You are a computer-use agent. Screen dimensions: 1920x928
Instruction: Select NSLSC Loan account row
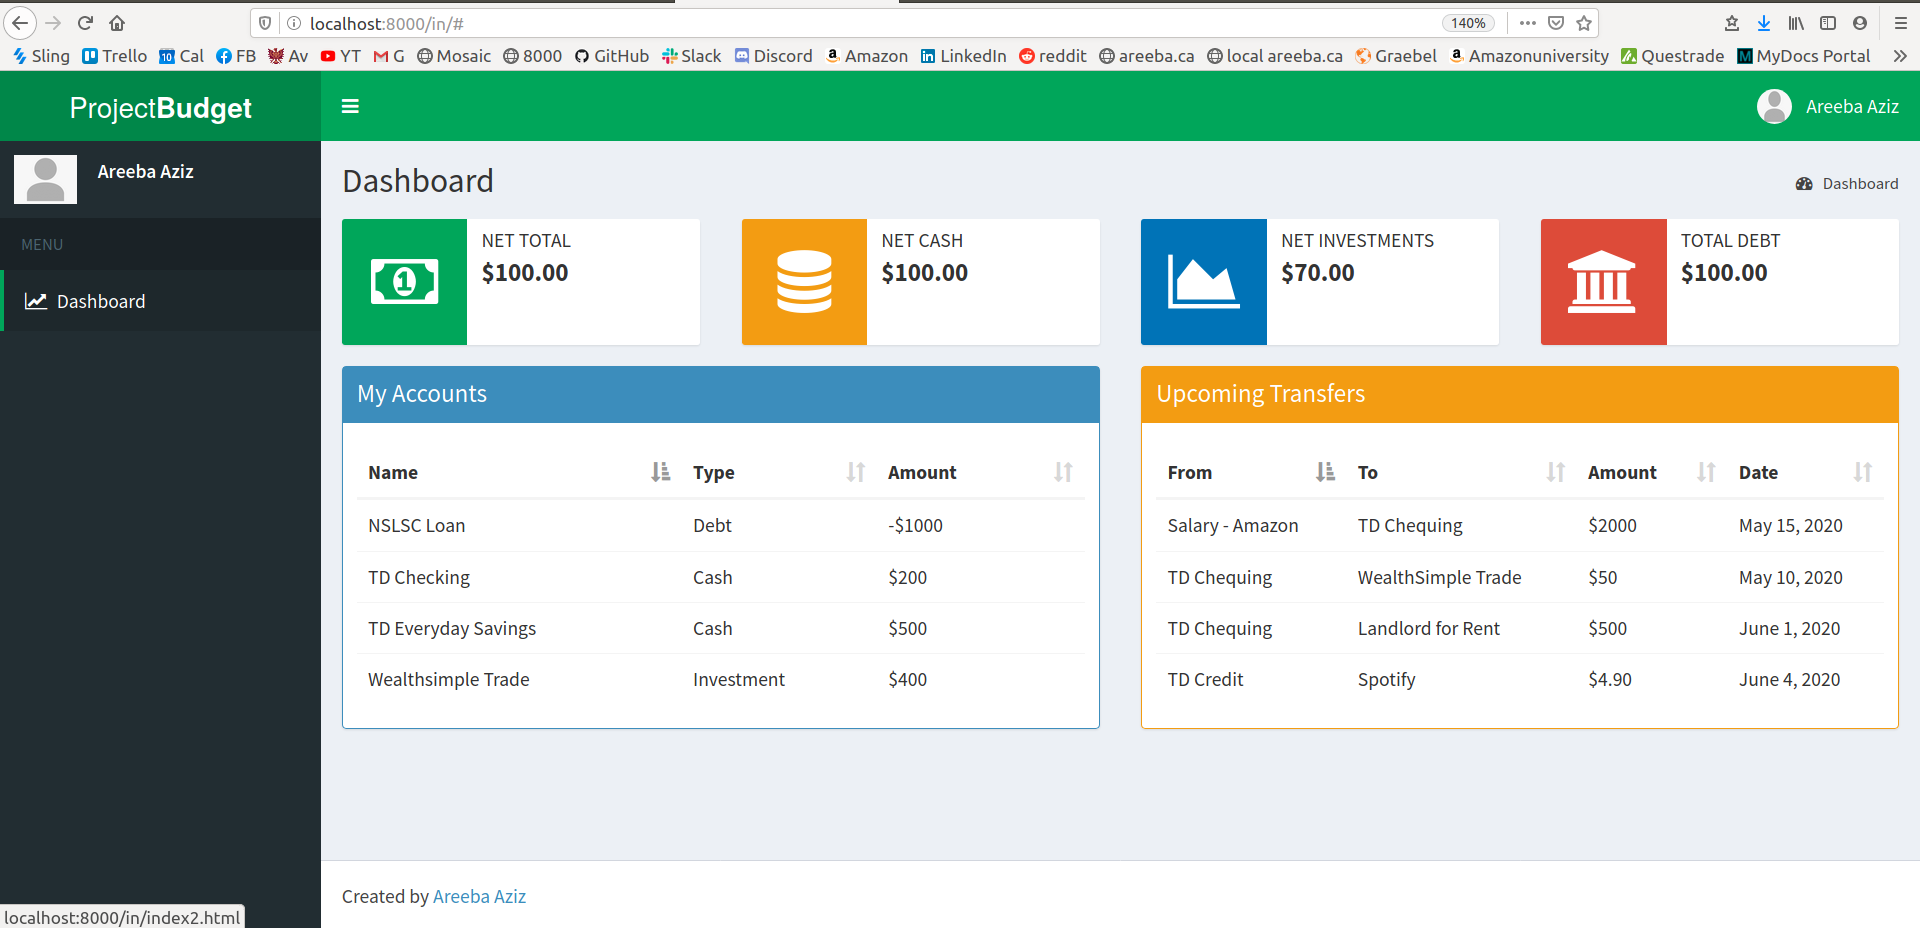pos(721,525)
